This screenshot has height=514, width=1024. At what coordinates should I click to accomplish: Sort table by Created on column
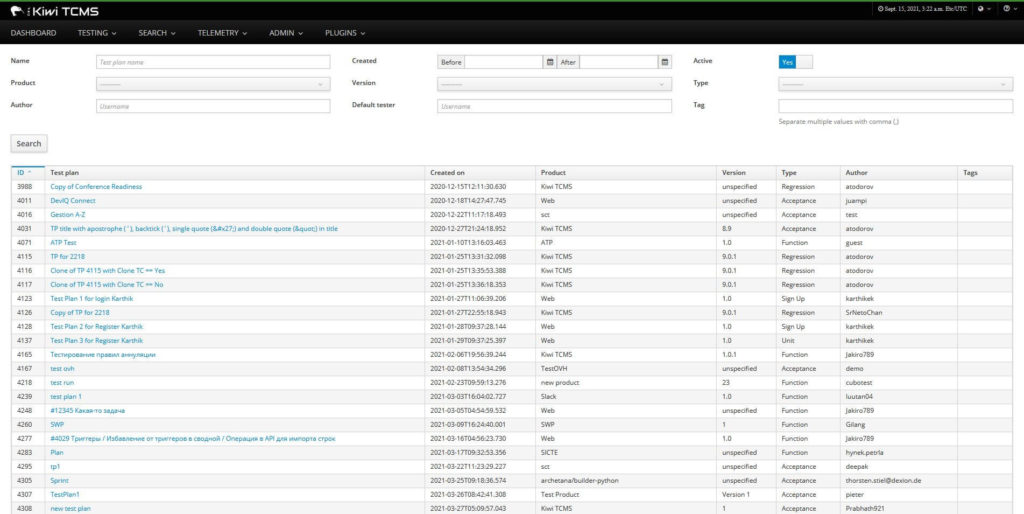coord(480,173)
